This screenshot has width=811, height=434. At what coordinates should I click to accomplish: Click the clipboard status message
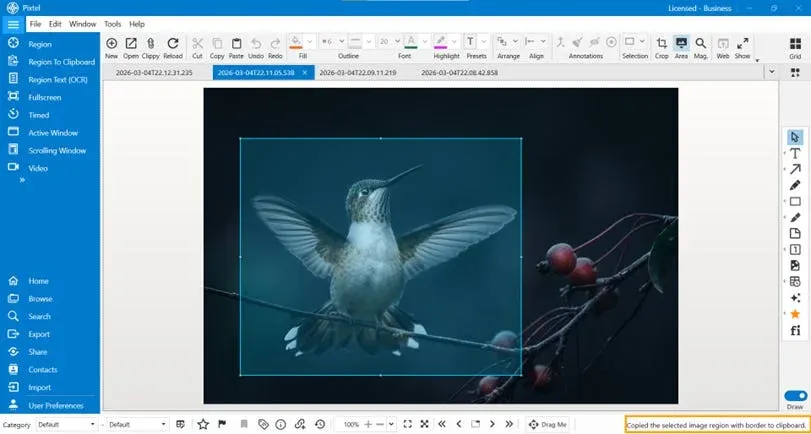click(x=717, y=425)
